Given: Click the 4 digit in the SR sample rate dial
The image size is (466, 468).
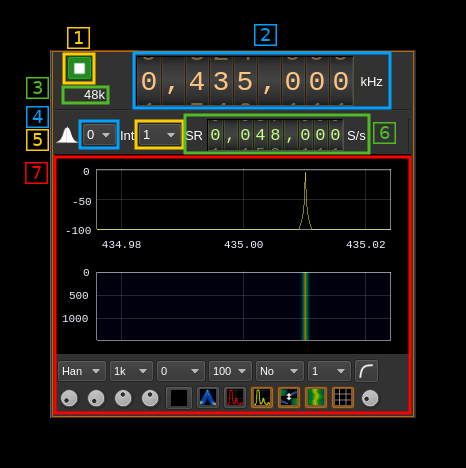Looking at the screenshot, I should (260, 135).
